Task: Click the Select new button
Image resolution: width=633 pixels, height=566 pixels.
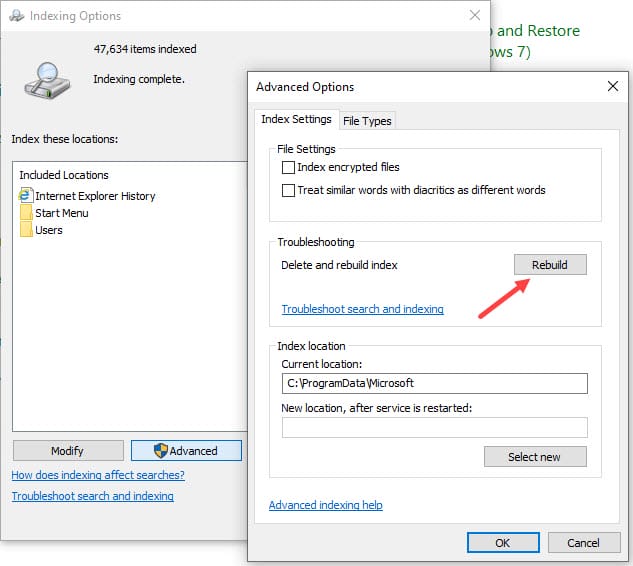Action: [535, 457]
